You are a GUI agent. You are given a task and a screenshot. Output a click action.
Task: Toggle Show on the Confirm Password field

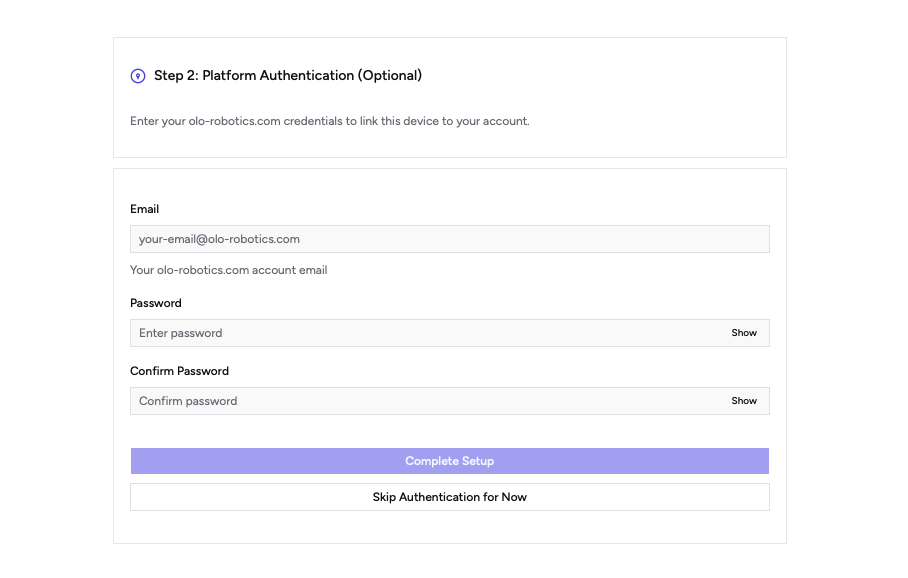click(x=744, y=400)
